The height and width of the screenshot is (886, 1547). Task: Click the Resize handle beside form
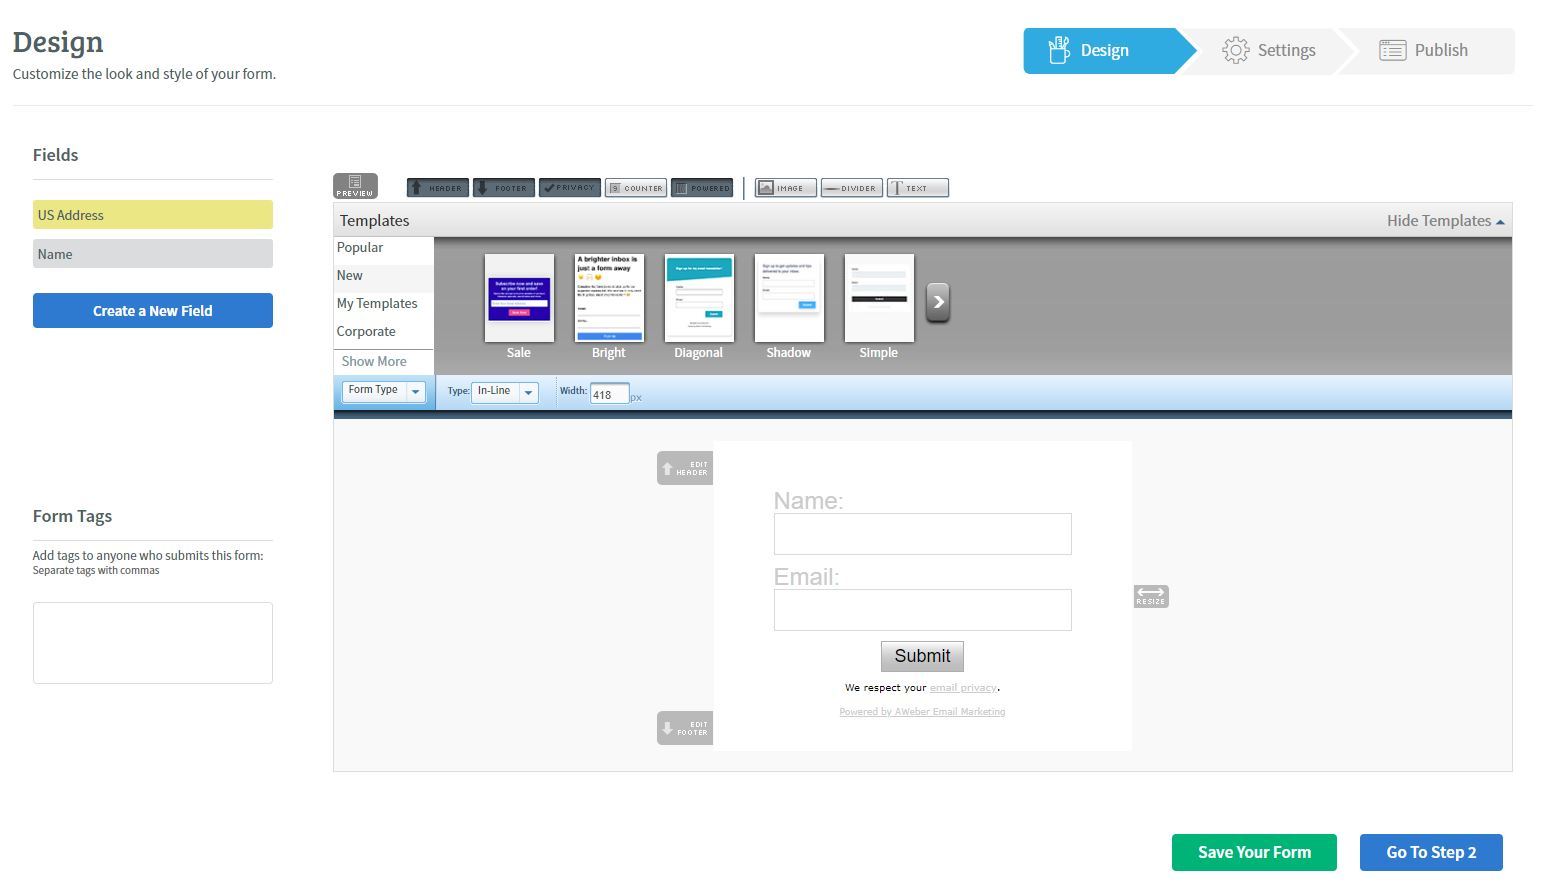click(1151, 596)
